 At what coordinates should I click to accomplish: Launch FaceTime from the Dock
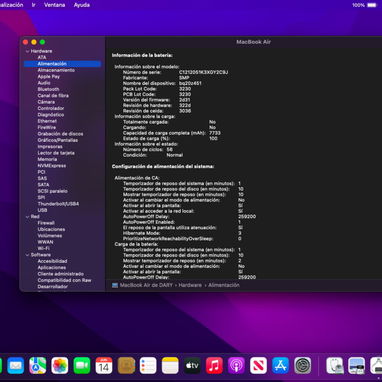coord(82,366)
